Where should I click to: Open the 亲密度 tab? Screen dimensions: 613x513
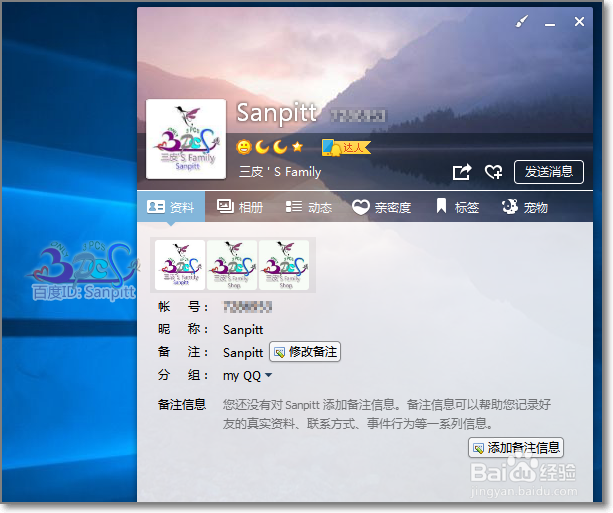point(382,207)
